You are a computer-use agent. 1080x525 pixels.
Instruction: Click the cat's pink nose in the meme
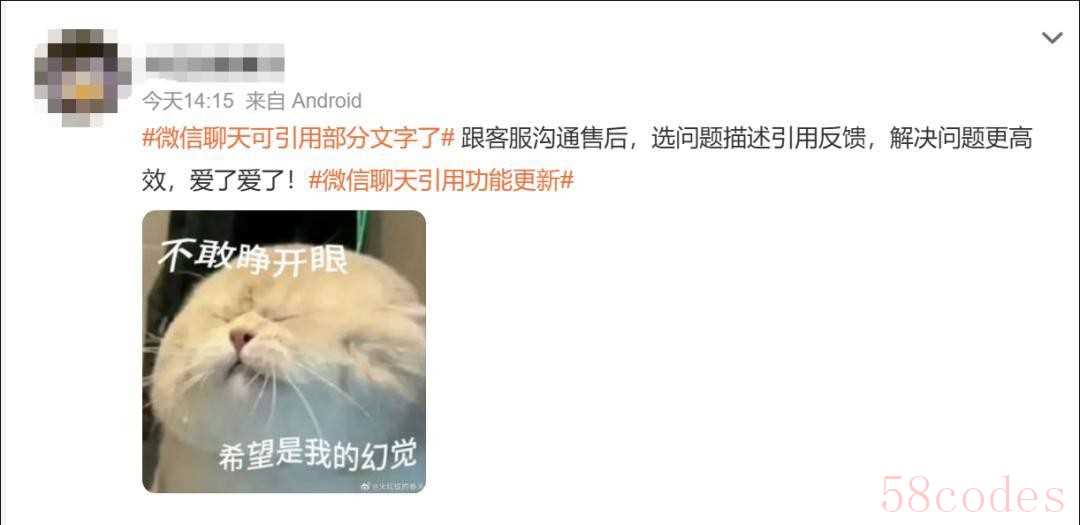pos(242,339)
